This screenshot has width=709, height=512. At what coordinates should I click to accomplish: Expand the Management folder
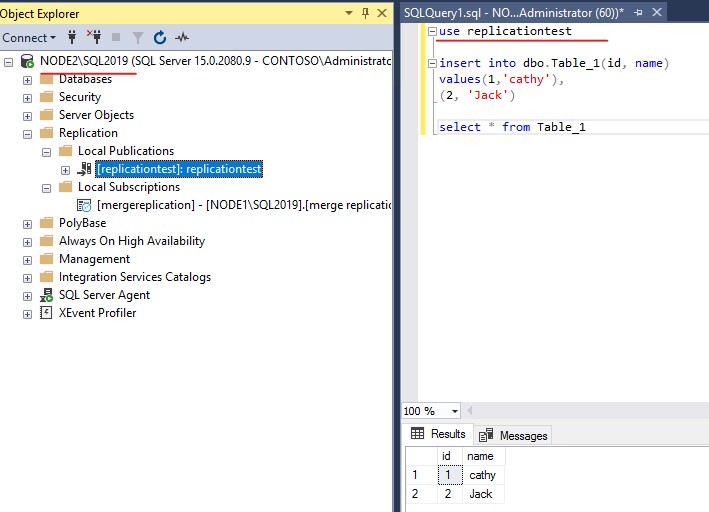pos(28,261)
